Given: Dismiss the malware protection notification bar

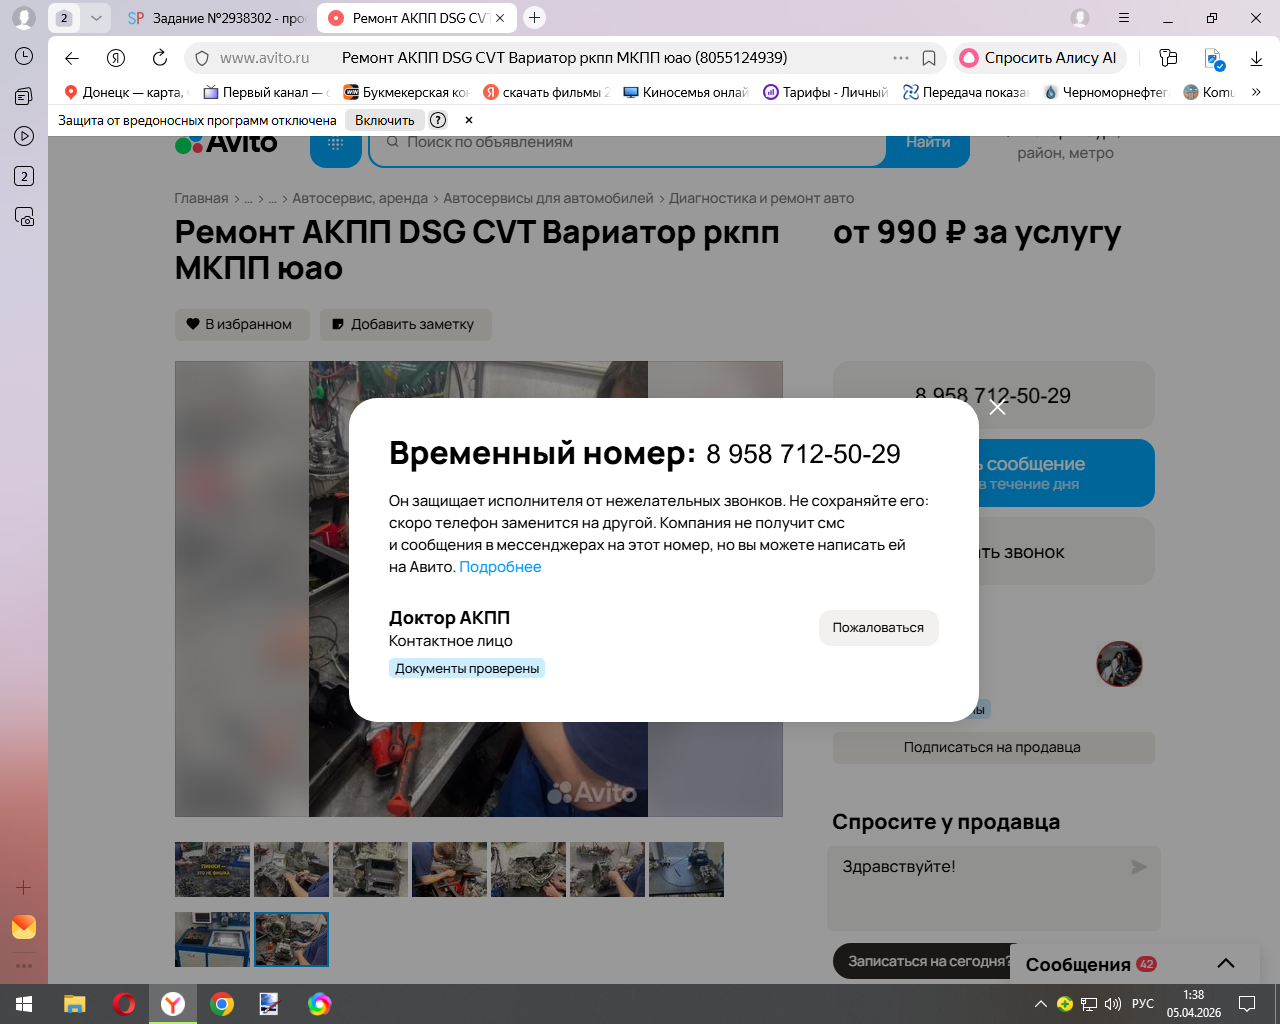Looking at the screenshot, I should [468, 120].
